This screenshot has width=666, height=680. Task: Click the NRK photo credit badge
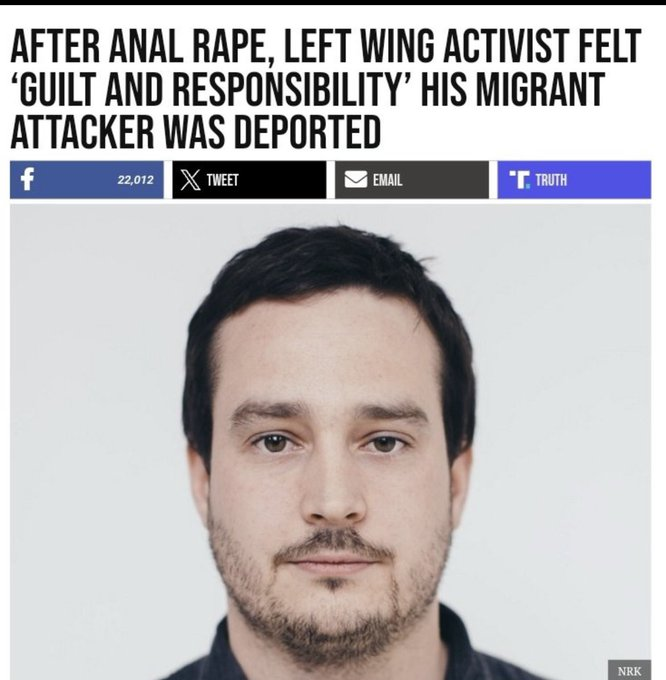pos(629,670)
